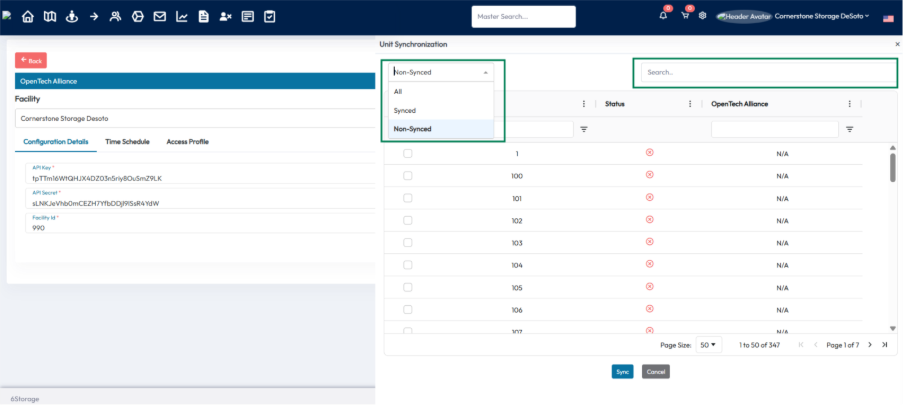Open the line chart reports icon
Viewport: 903px width, 405px height.
(182, 17)
